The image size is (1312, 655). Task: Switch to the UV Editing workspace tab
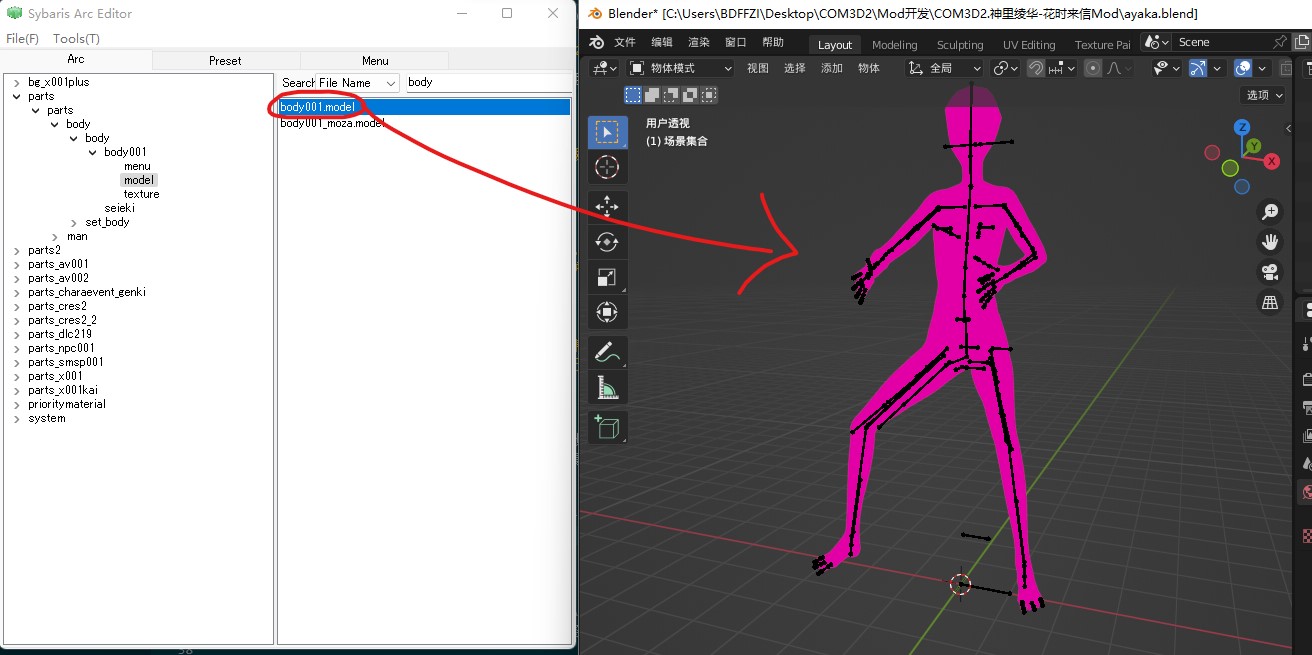(1029, 44)
